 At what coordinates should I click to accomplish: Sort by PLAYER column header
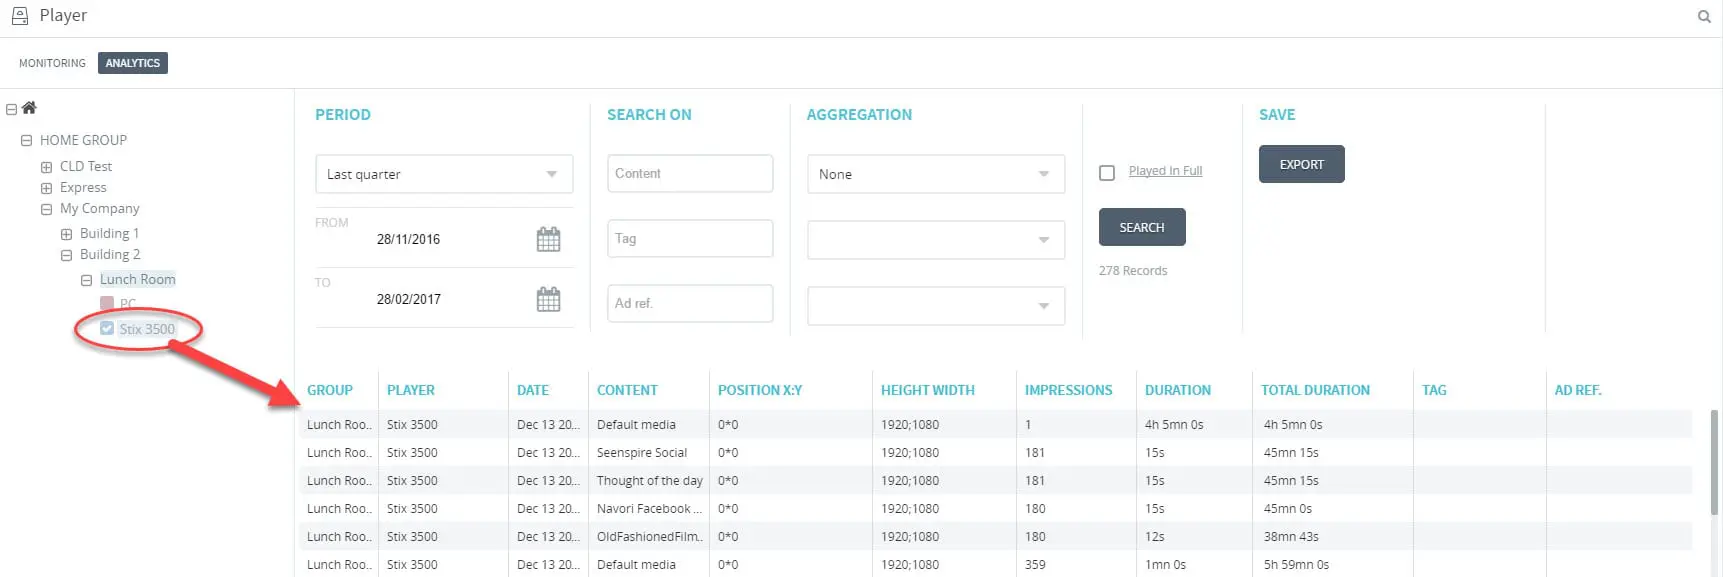[x=411, y=390]
